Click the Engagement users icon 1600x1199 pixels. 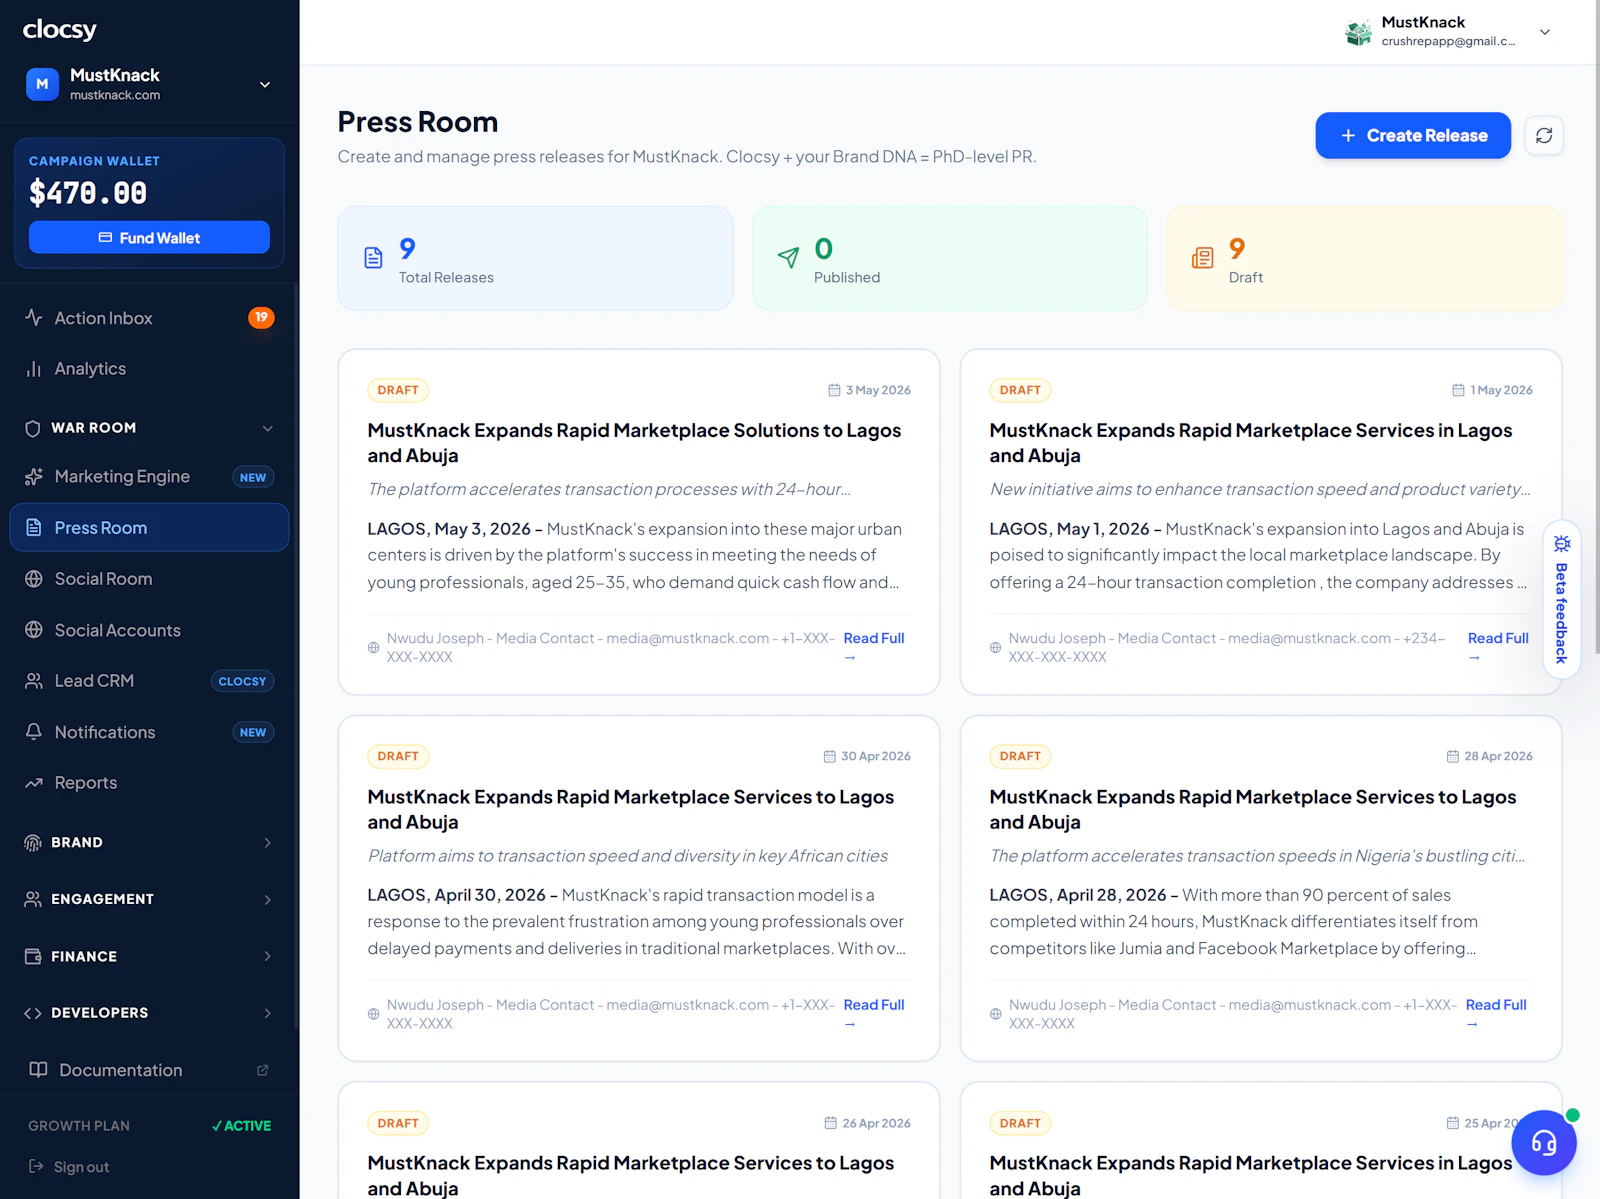[x=33, y=899]
